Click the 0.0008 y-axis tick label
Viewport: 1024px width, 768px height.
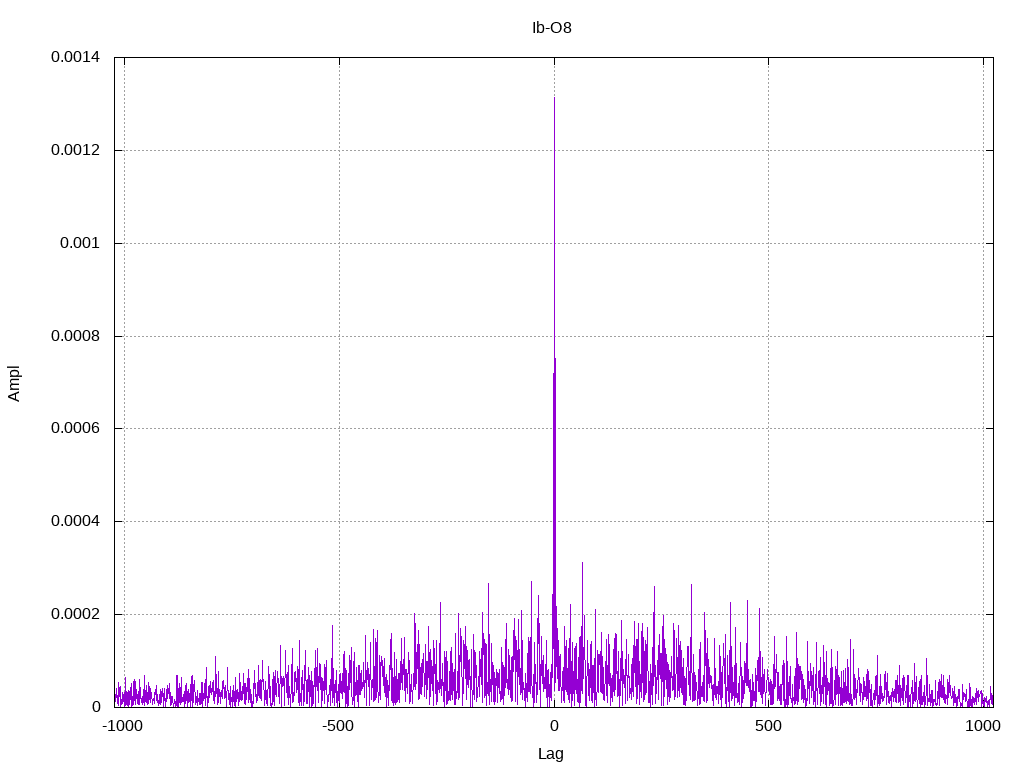76,336
